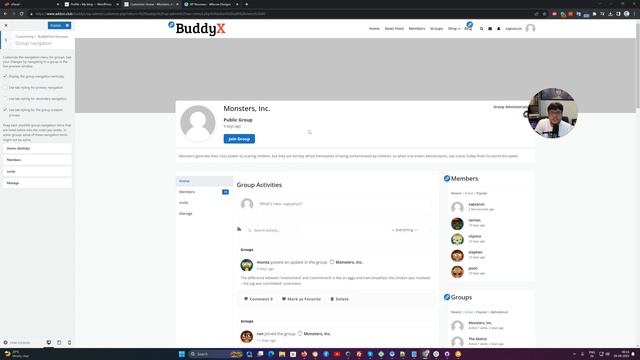Open Groups in the header menu
640x360 pixels.
436,29
